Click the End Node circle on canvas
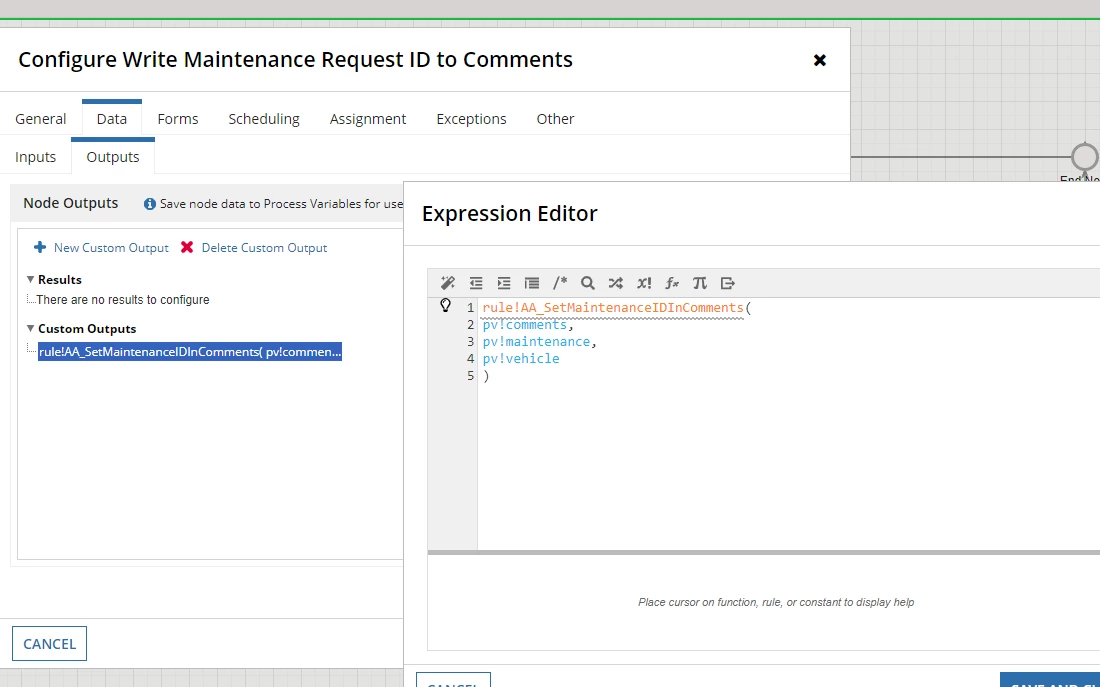The height and width of the screenshot is (687, 1100). point(1085,156)
